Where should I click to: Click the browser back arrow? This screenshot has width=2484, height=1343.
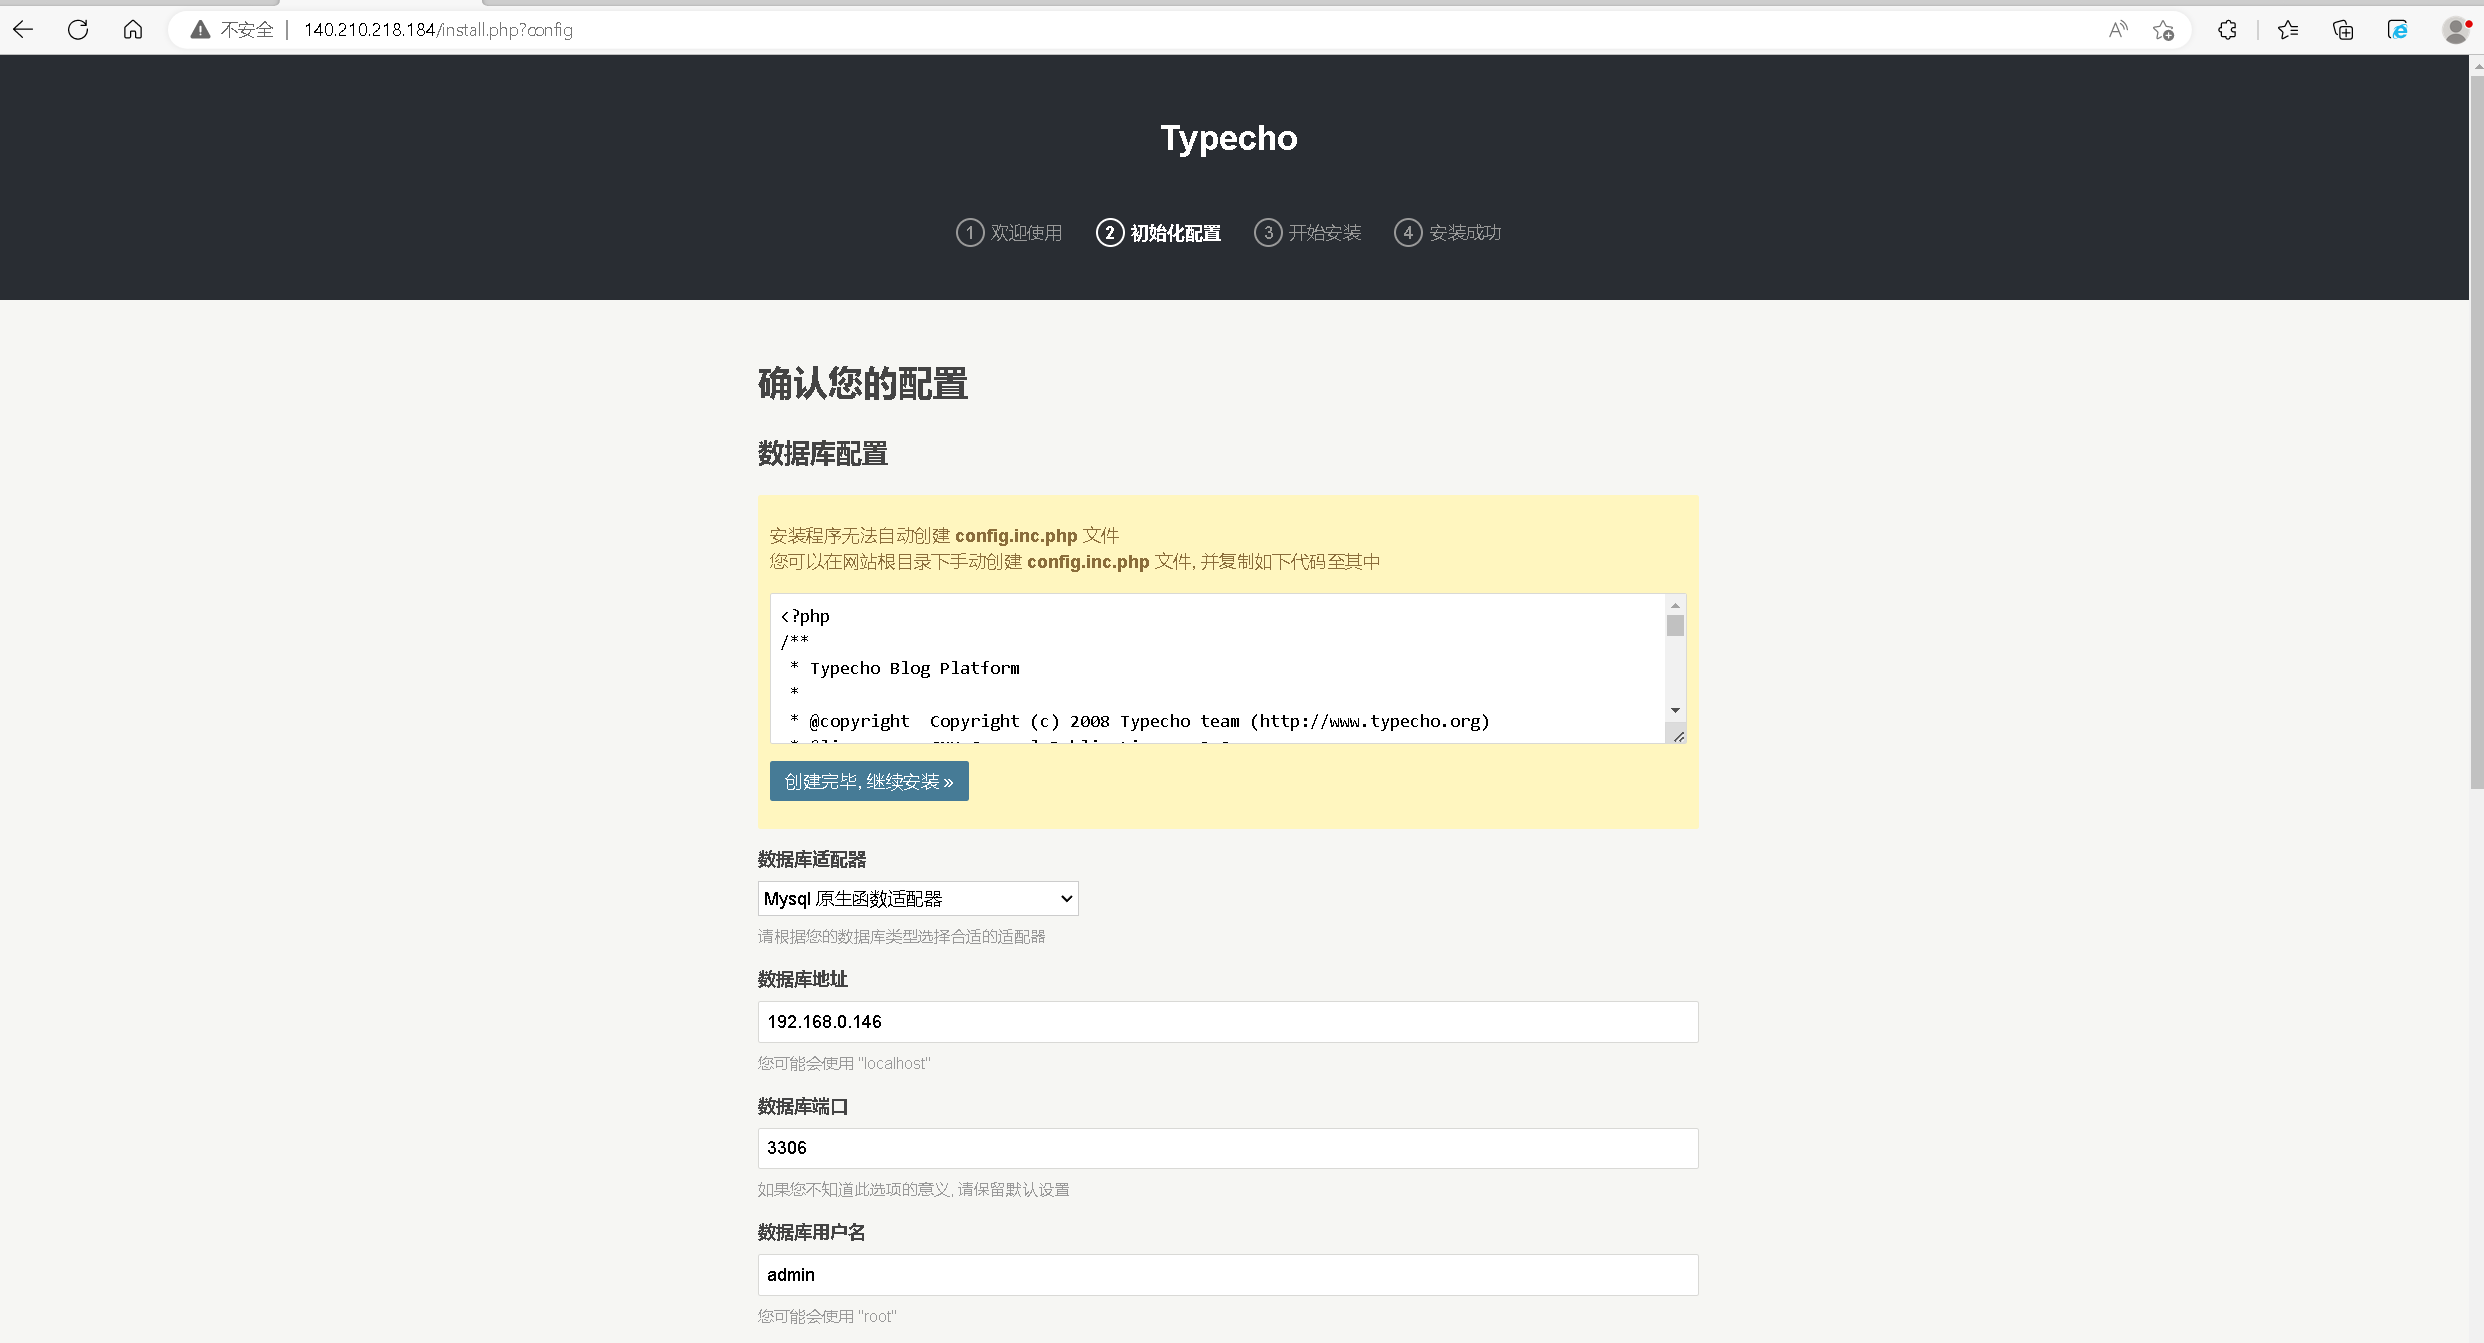coord(24,30)
